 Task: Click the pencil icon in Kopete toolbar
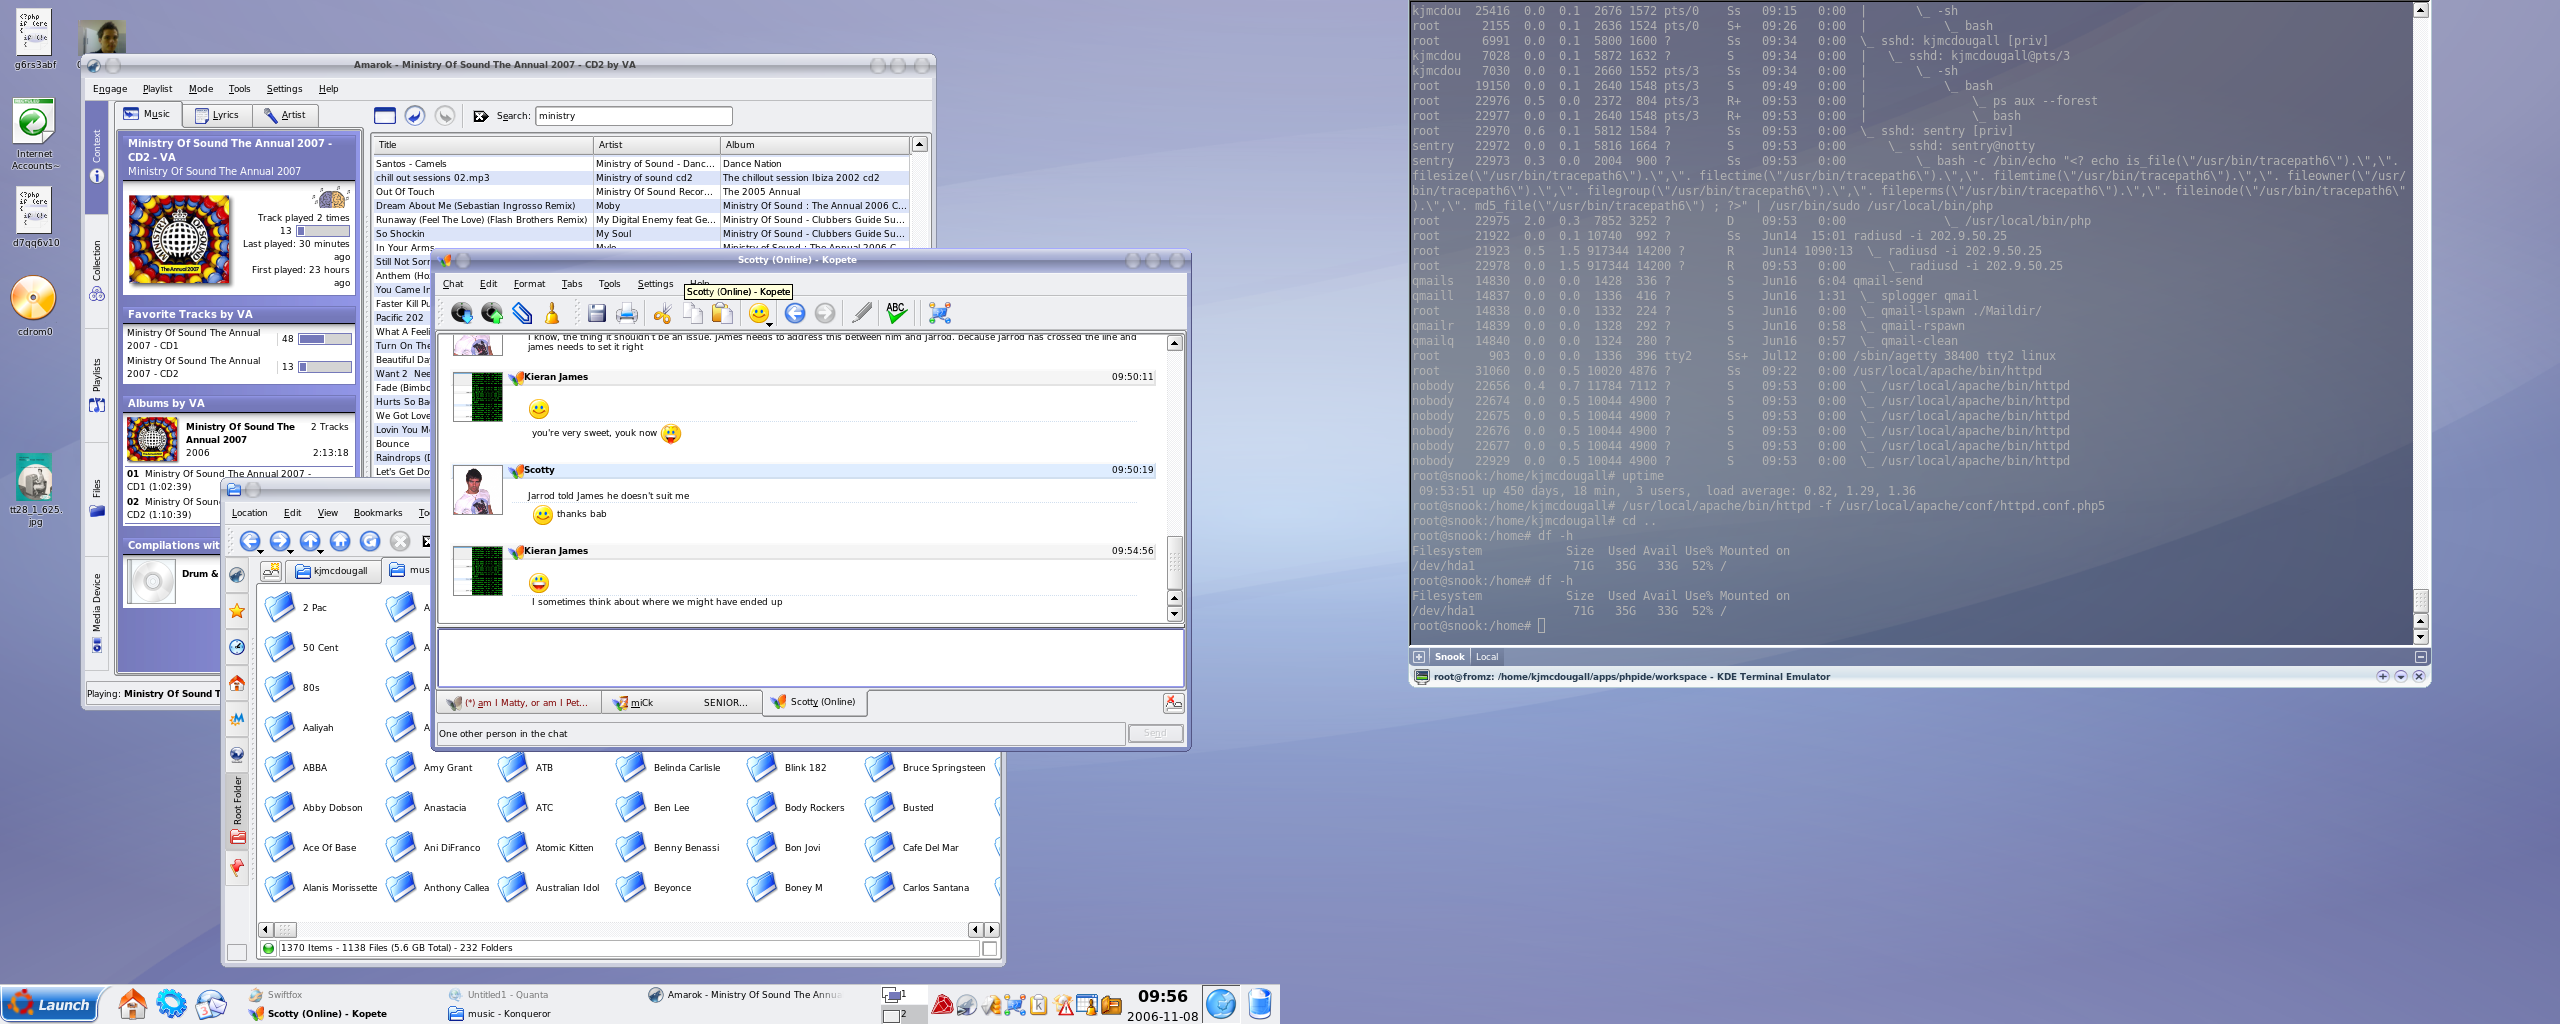click(x=861, y=313)
